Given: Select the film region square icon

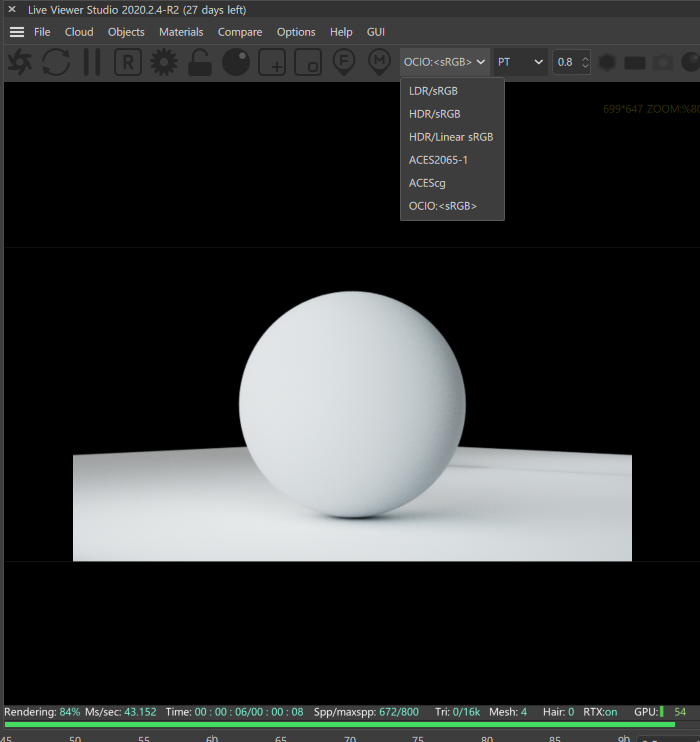Looking at the screenshot, I should coord(308,62).
